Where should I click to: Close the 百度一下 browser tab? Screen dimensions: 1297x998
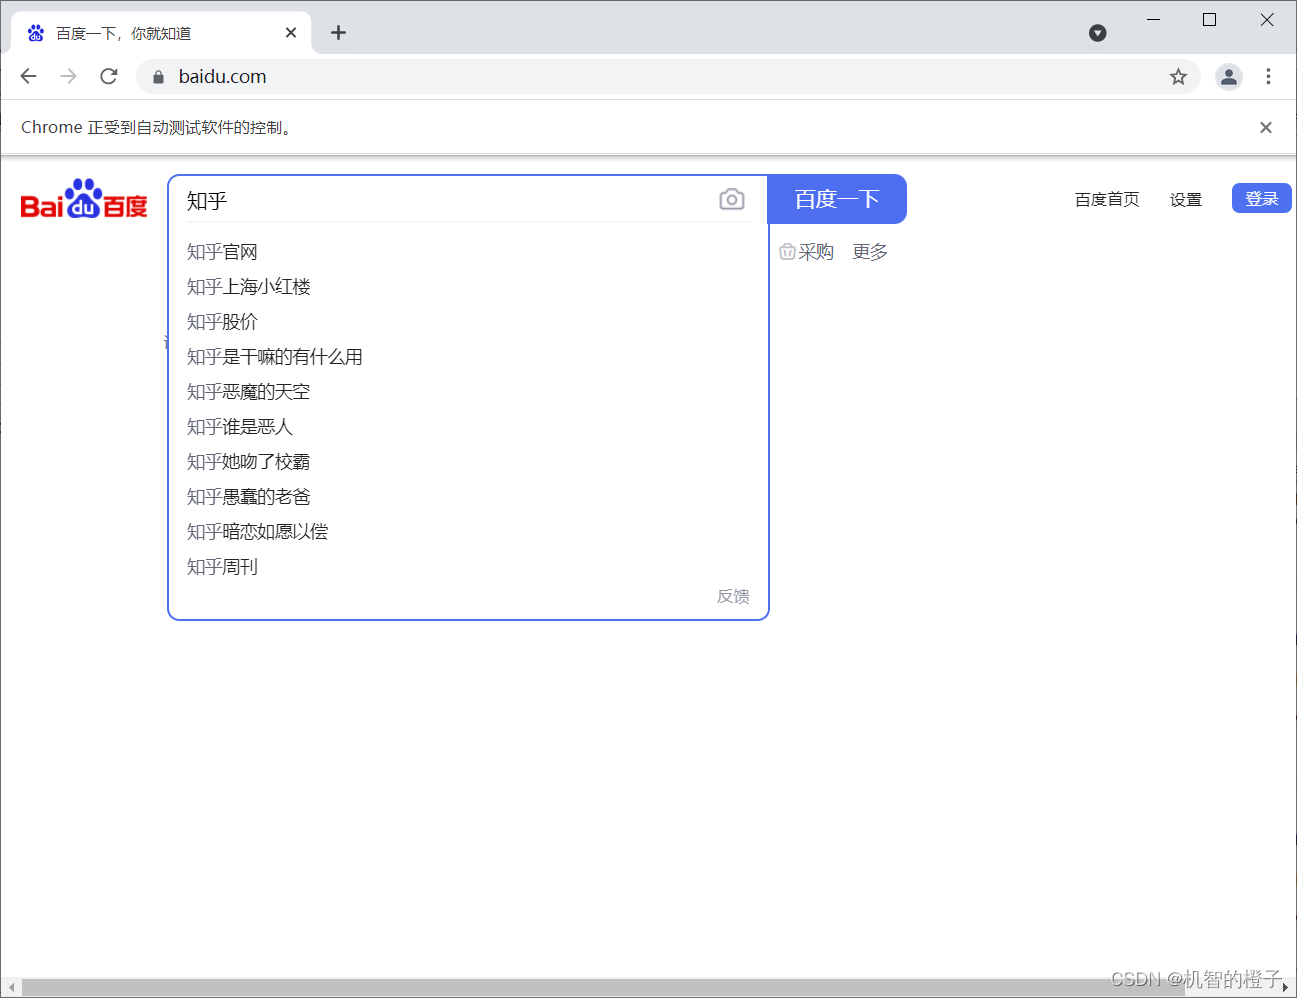pyautogui.click(x=291, y=33)
